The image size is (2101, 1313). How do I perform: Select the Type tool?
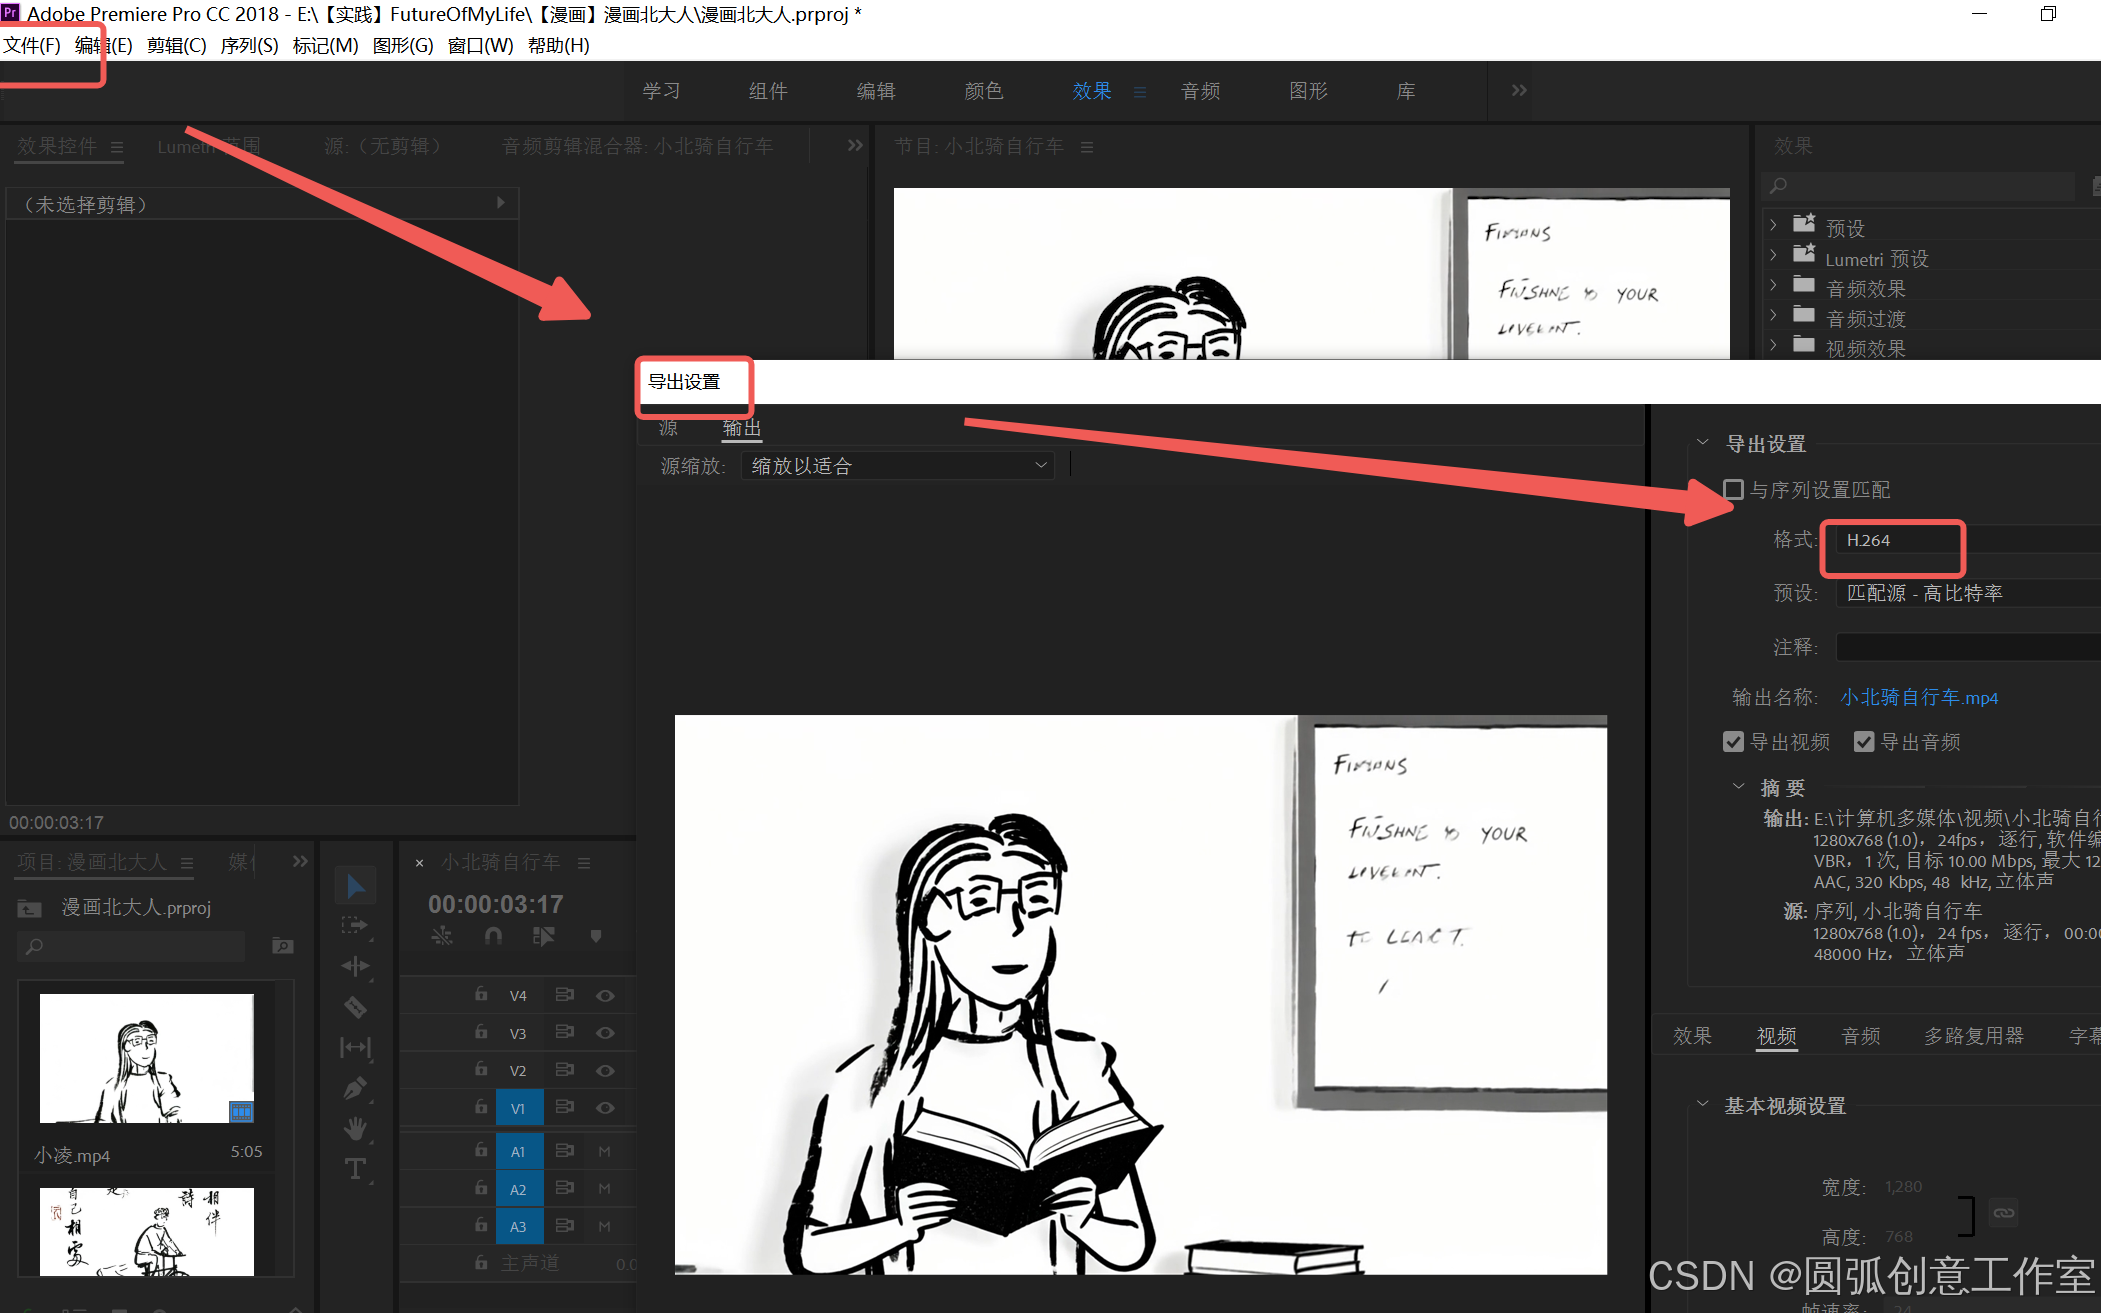(x=355, y=1169)
